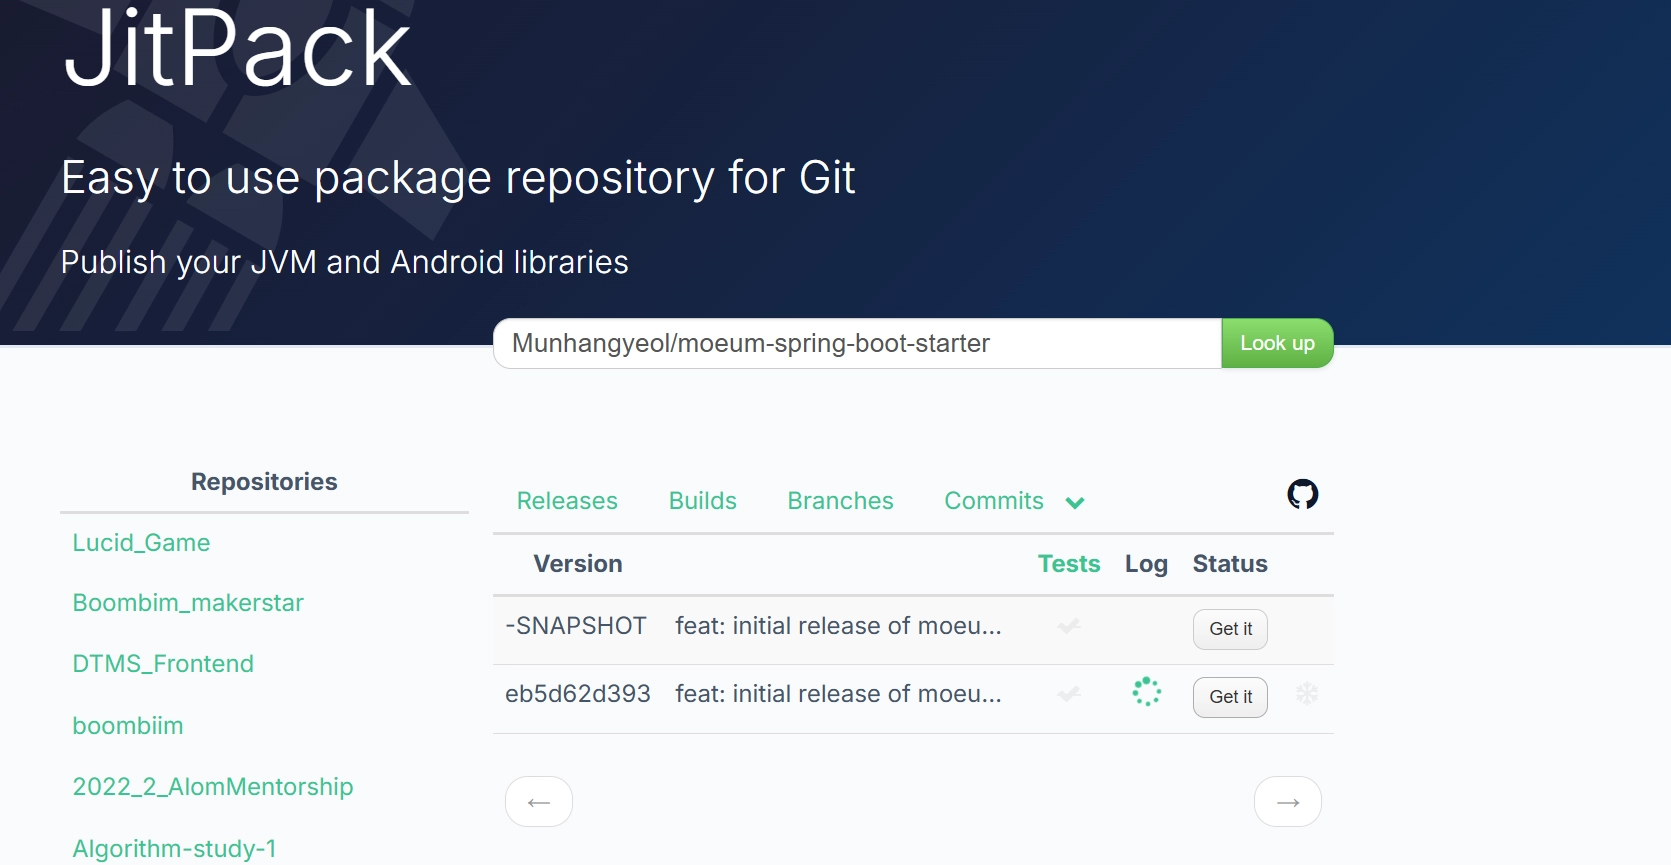1671x865 pixels.
Task: Open the build log spinner for eb5d62d393
Action: pyautogui.click(x=1146, y=692)
